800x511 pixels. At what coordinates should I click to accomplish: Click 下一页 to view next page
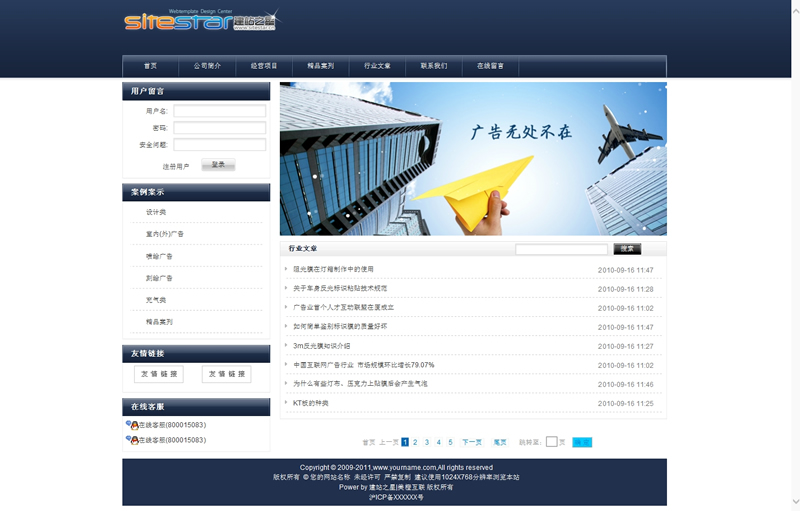[472, 442]
